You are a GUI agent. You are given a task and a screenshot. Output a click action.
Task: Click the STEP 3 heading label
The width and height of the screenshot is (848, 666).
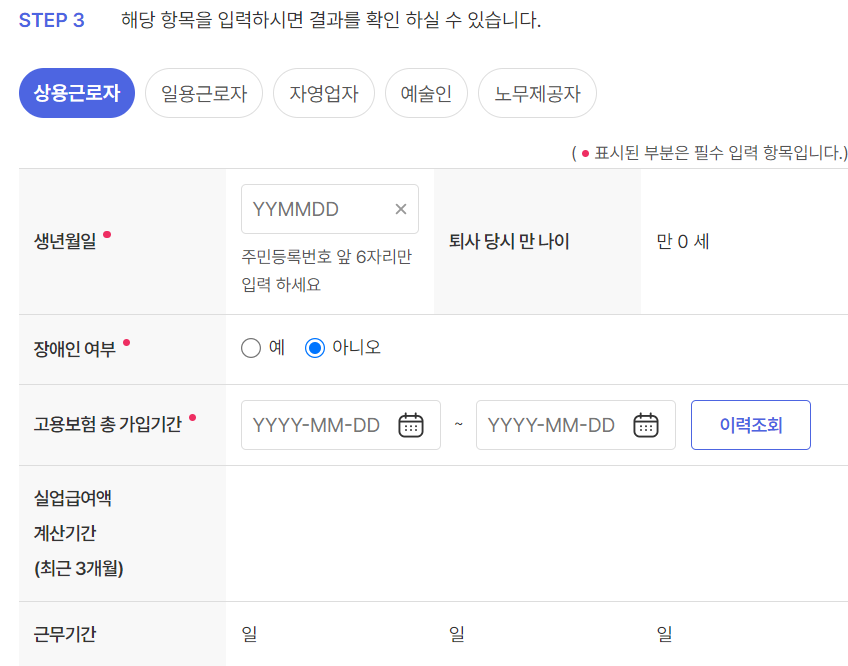click(x=52, y=19)
